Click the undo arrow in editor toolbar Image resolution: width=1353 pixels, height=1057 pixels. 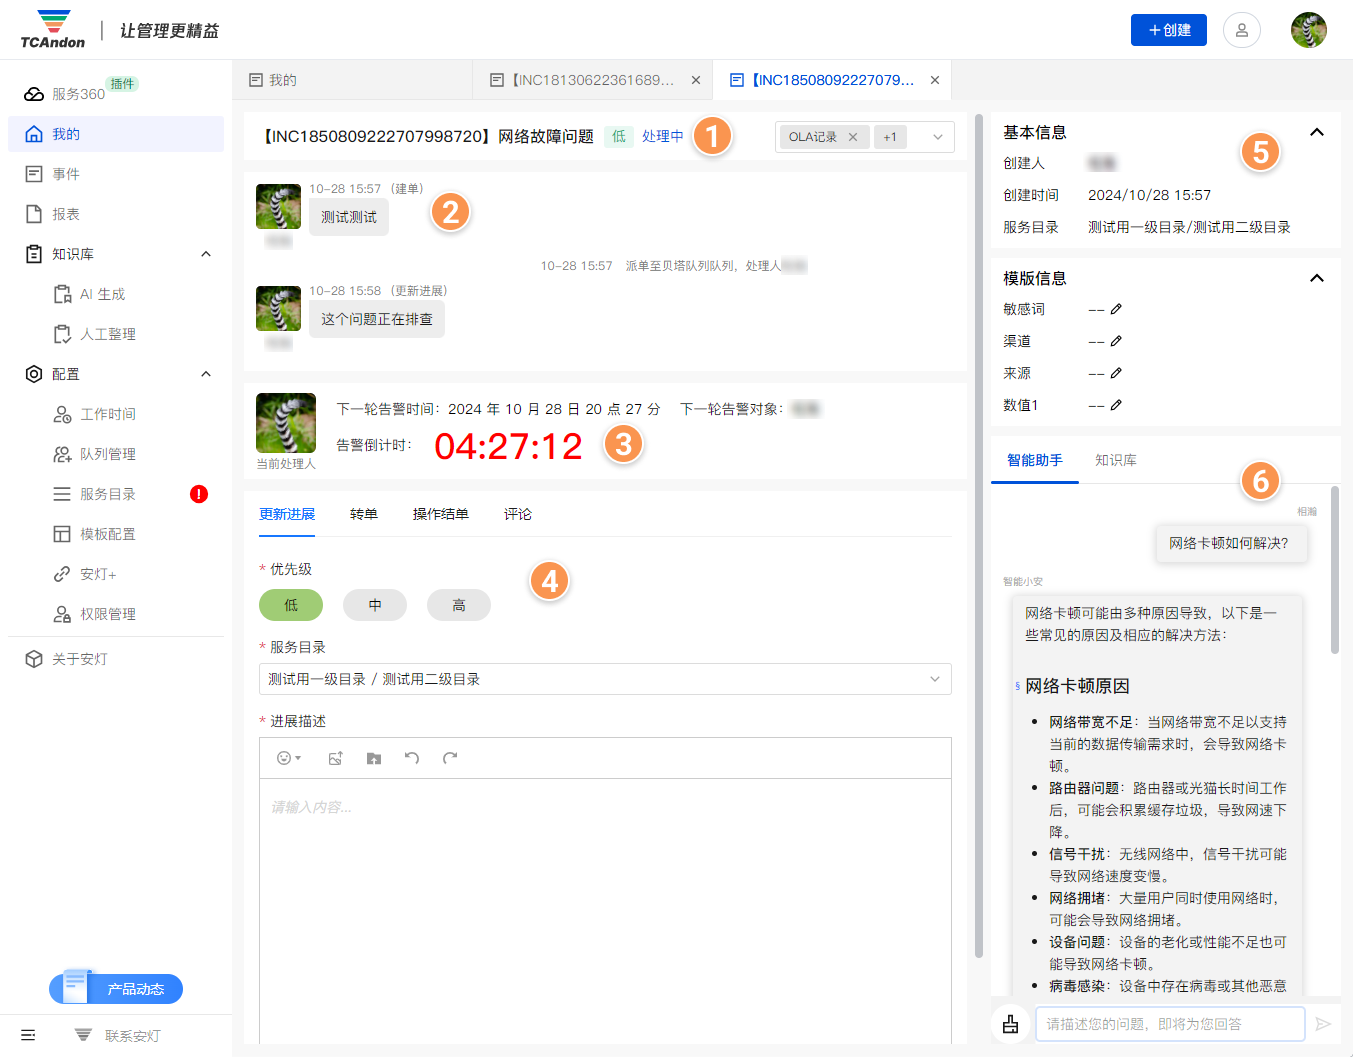click(411, 758)
